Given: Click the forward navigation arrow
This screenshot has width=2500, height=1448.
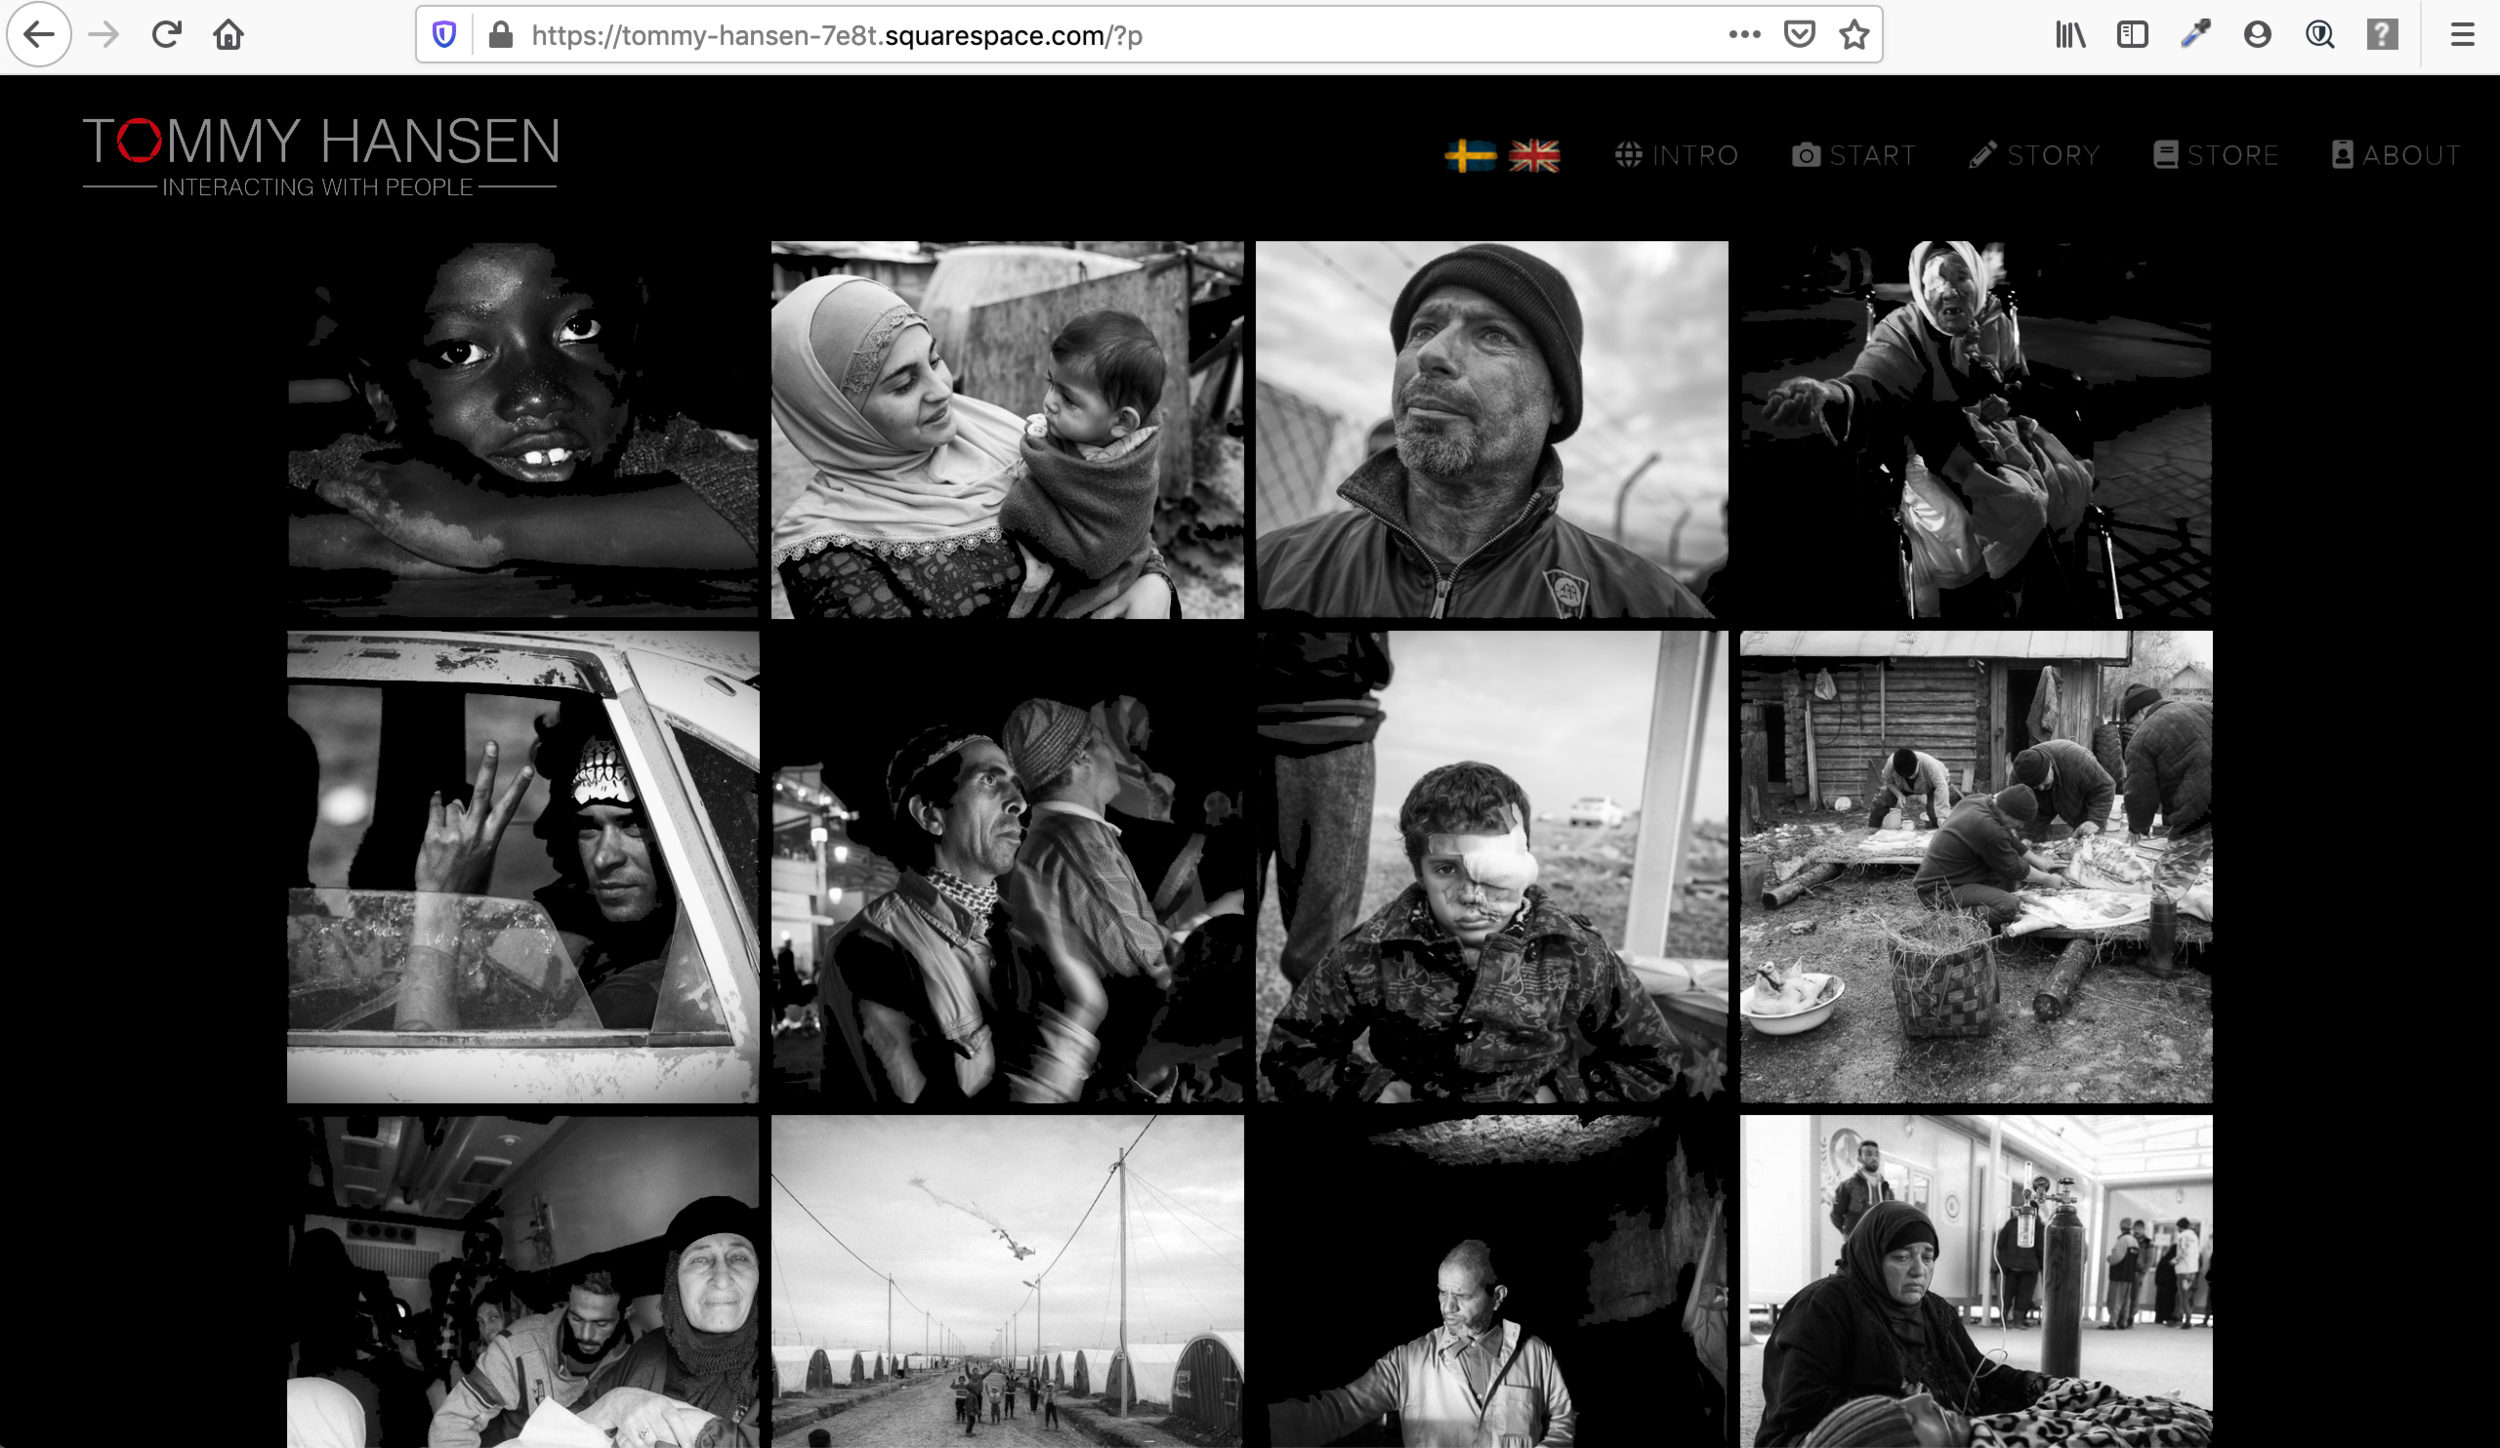Looking at the screenshot, I should (103, 35).
